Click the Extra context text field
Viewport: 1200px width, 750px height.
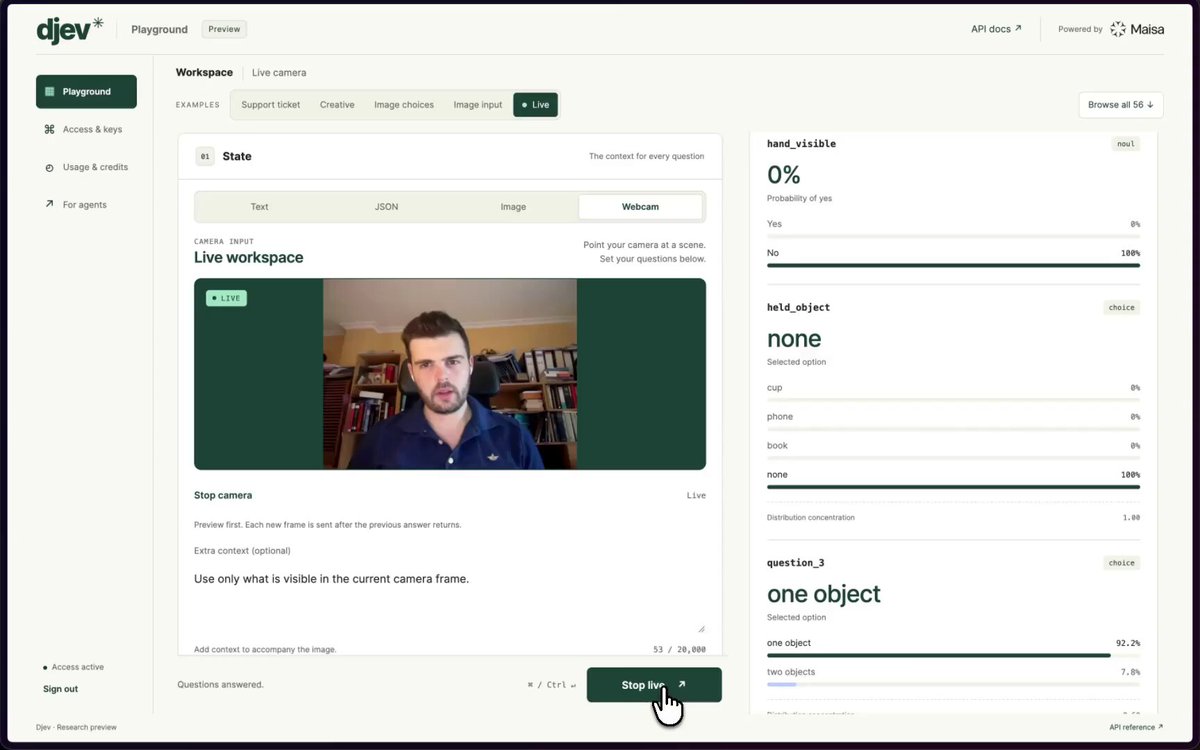pos(450,600)
